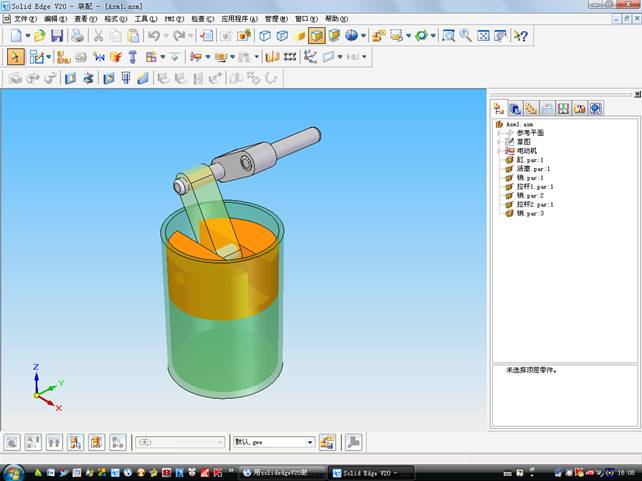Click the Solid Edge V20 taskbar button
Viewport: 642px width, 481px height.
371,473
